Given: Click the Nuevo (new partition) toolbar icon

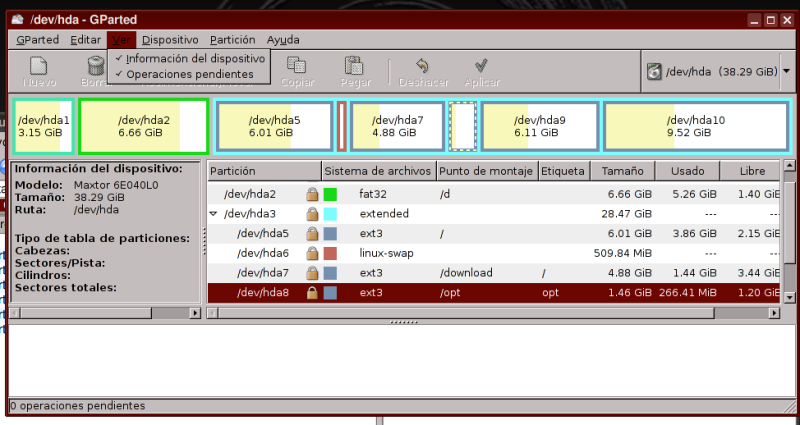Looking at the screenshot, I should (39, 67).
